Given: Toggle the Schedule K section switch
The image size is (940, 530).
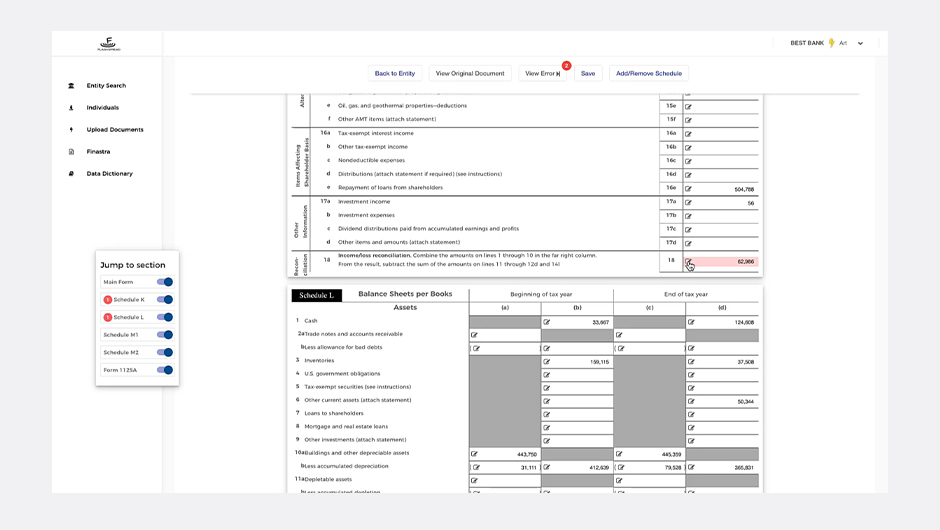Looking at the screenshot, I should pyautogui.click(x=165, y=299).
